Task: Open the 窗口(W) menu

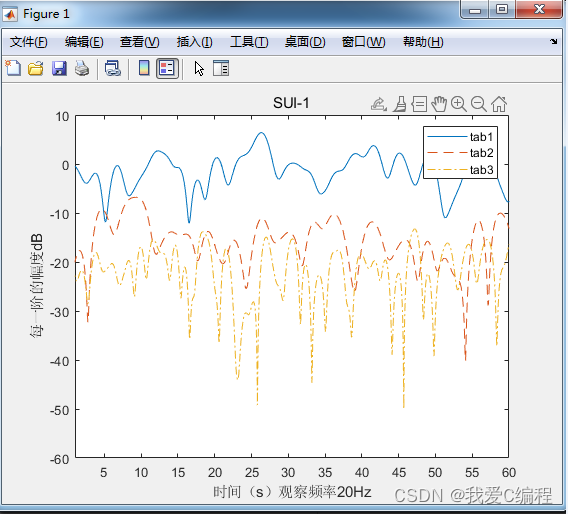Action: [363, 42]
